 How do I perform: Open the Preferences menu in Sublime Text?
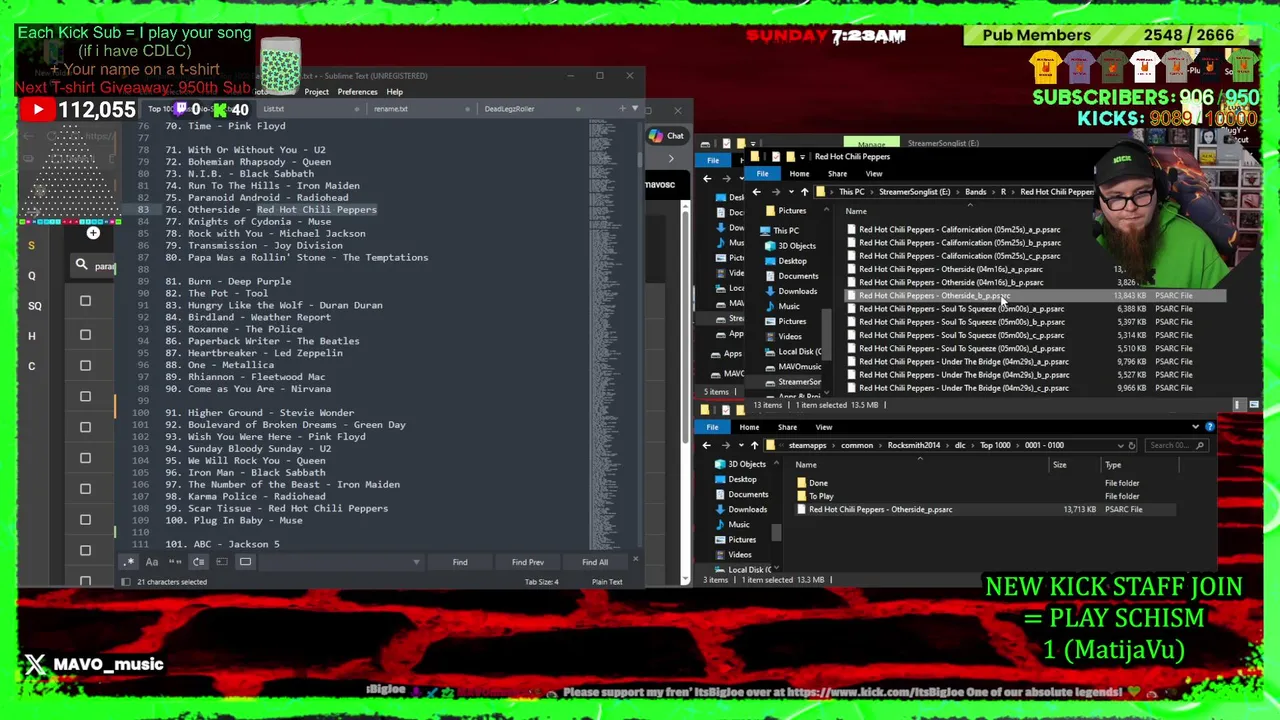357,92
